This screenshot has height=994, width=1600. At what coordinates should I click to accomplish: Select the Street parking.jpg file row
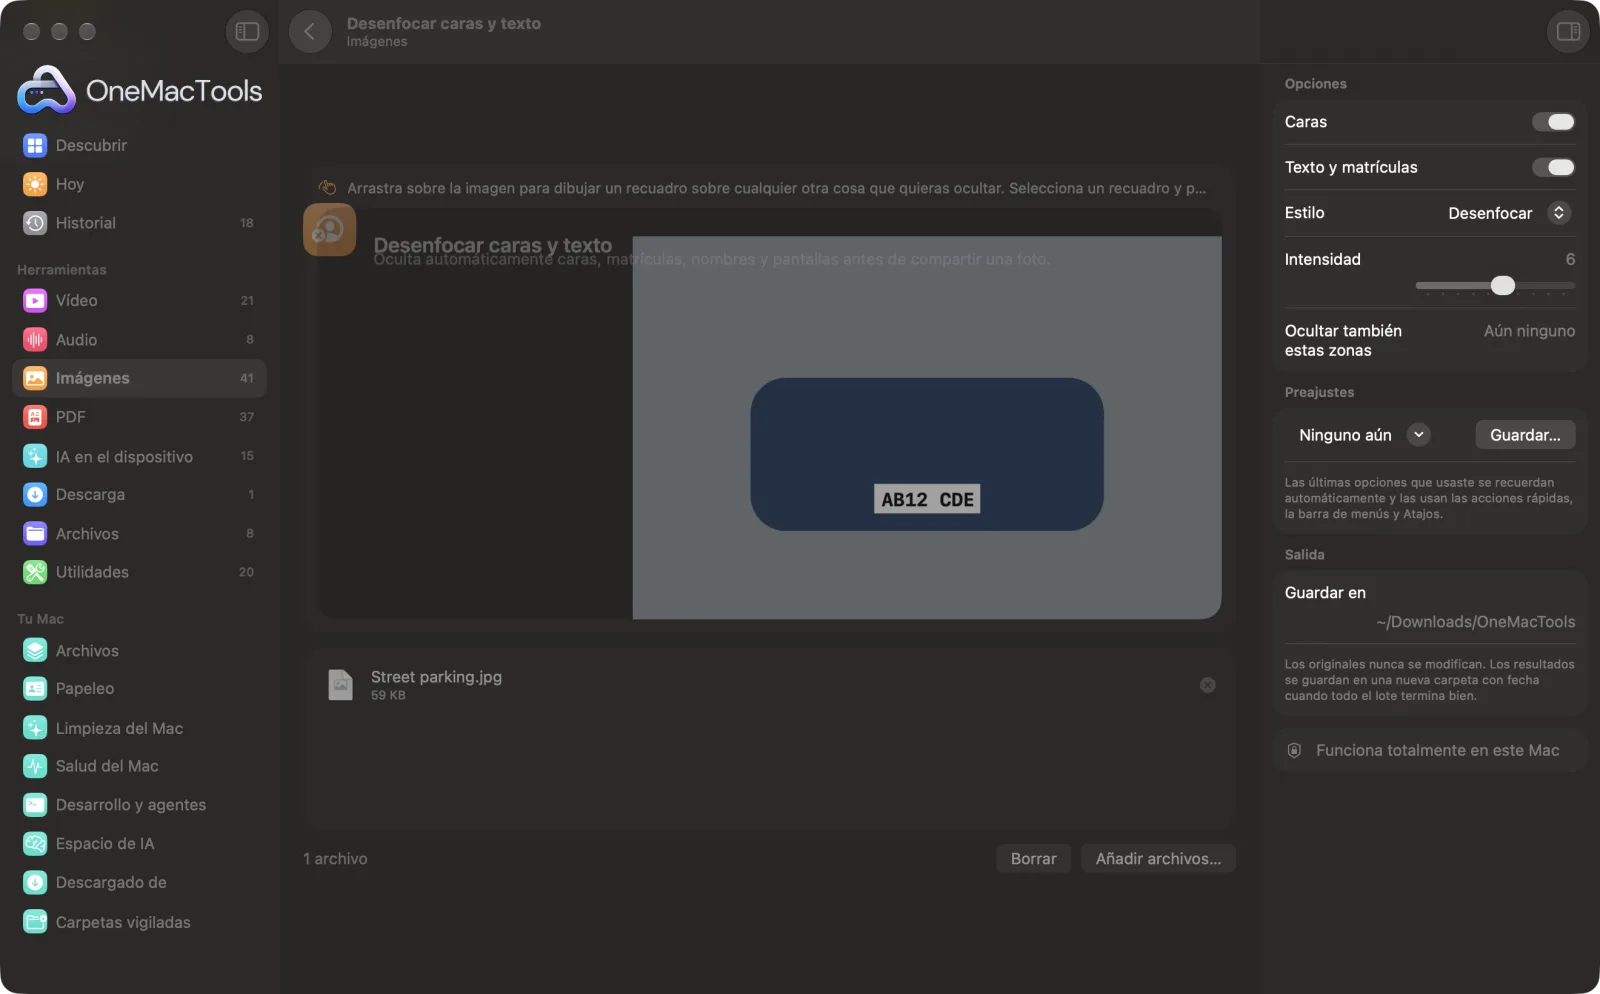point(769,685)
